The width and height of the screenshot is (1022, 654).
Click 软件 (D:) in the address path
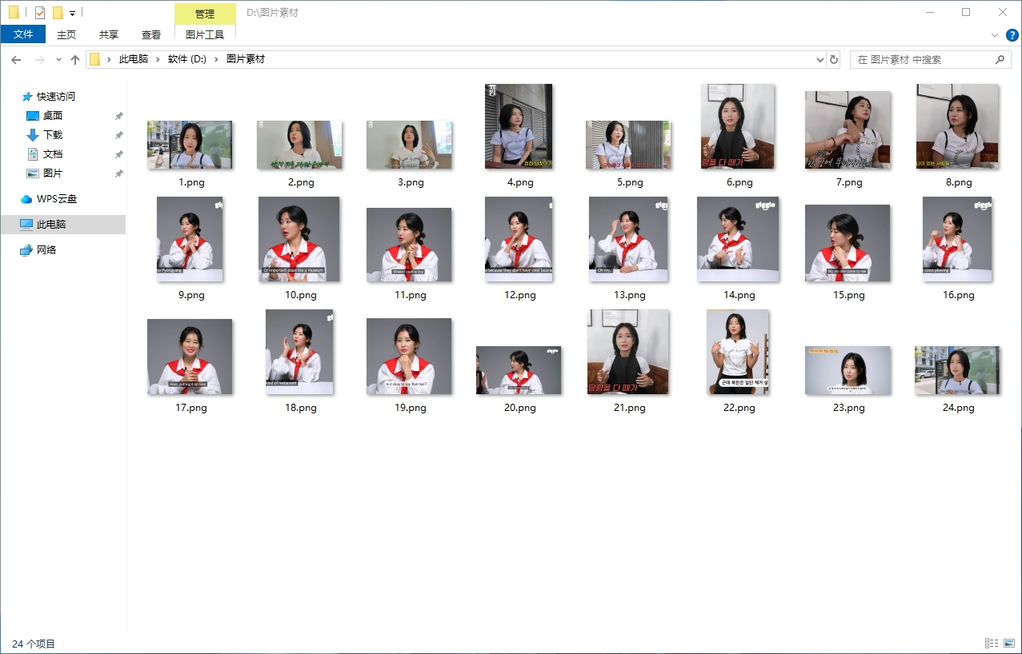(186, 60)
